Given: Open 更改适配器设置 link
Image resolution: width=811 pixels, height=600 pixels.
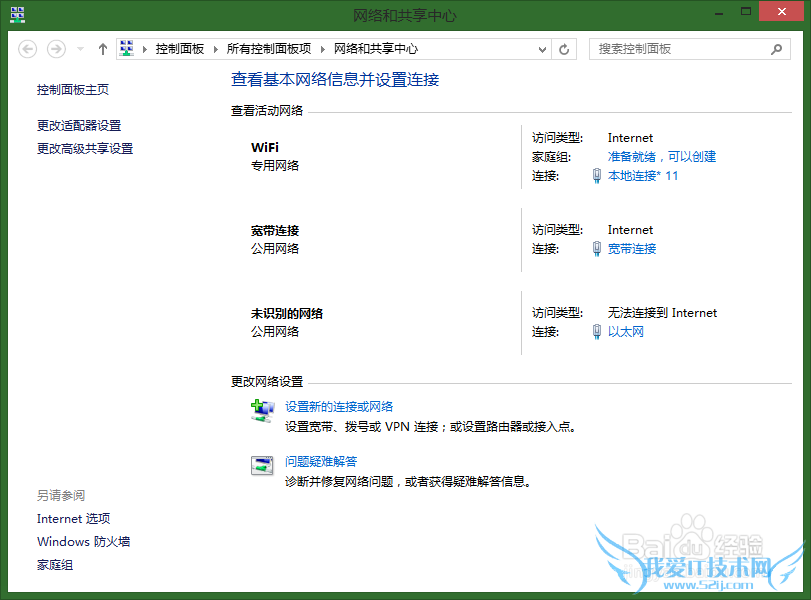Looking at the screenshot, I should pyautogui.click(x=79, y=126).
